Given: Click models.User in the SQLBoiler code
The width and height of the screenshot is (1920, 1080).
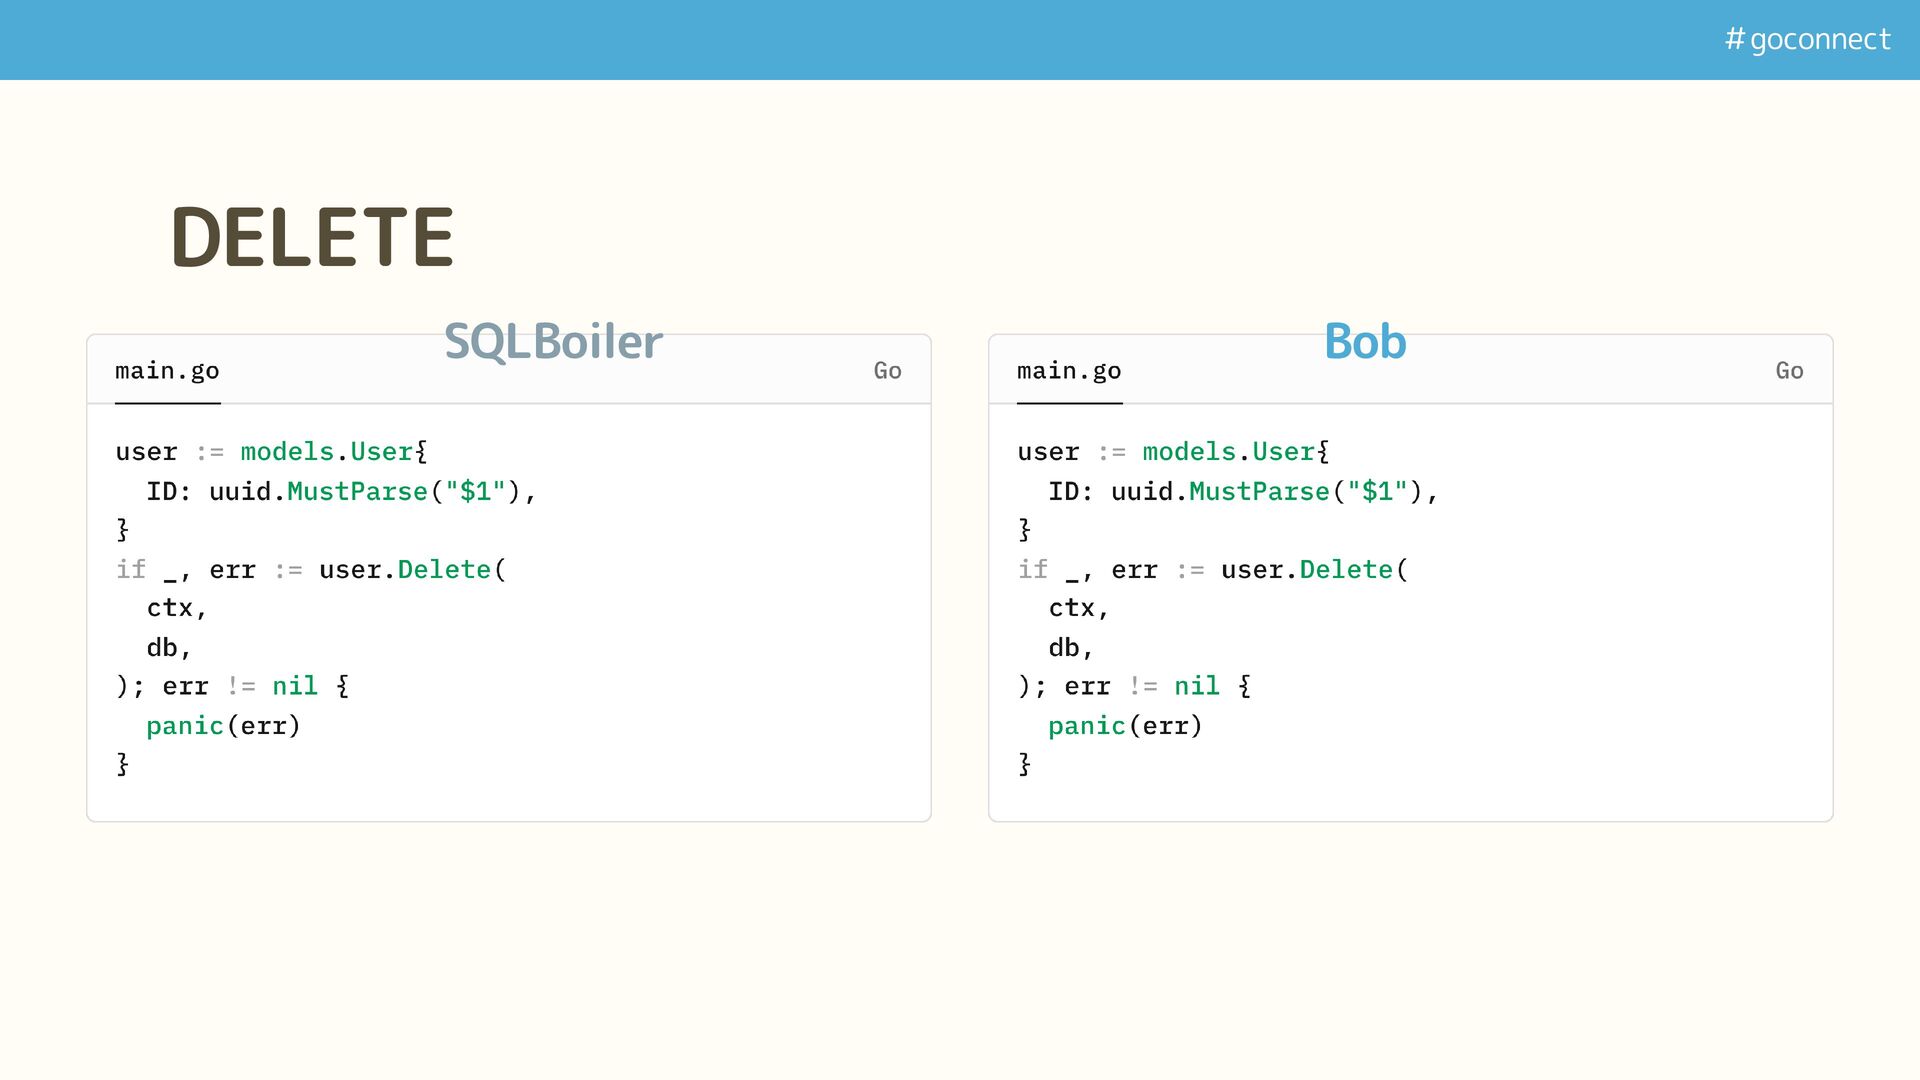Looking at the screenshot, I should click(x=327, y=452).
